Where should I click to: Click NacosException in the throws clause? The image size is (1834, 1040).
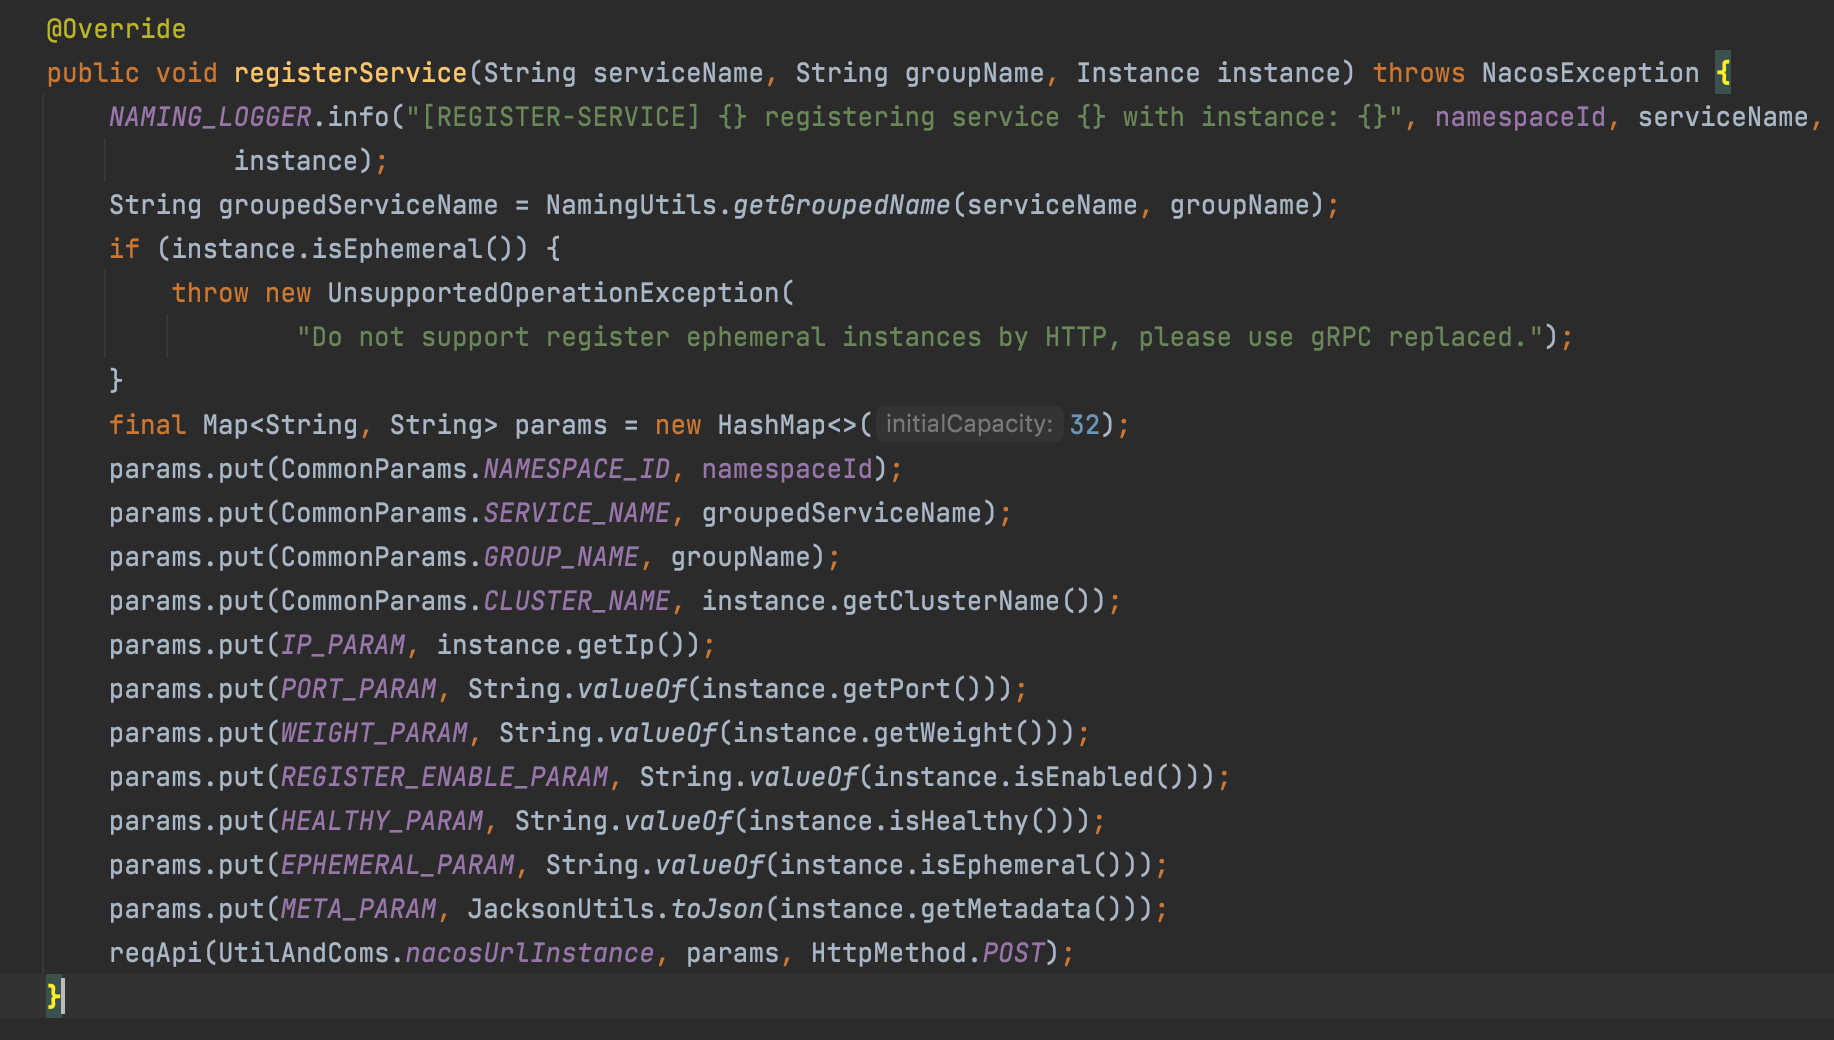click(1590, 73)
